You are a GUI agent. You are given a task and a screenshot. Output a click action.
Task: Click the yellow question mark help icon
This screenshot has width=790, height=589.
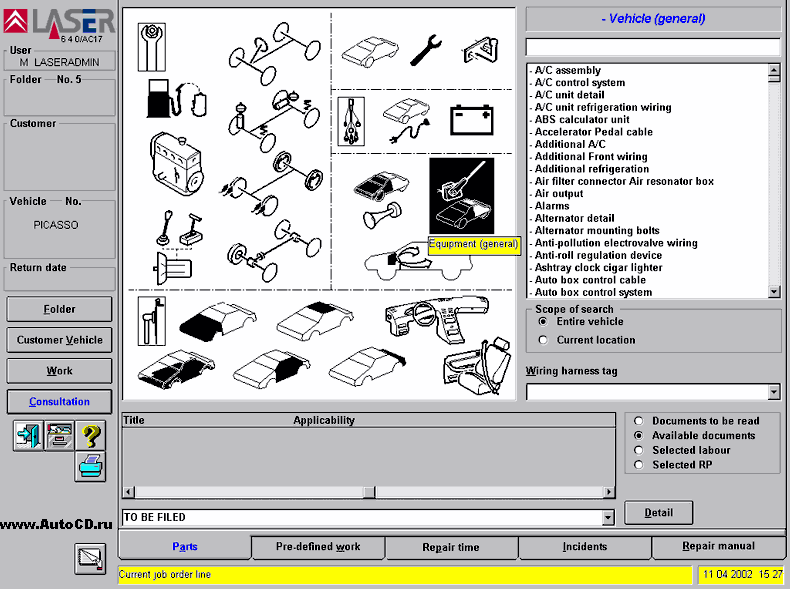90,435
